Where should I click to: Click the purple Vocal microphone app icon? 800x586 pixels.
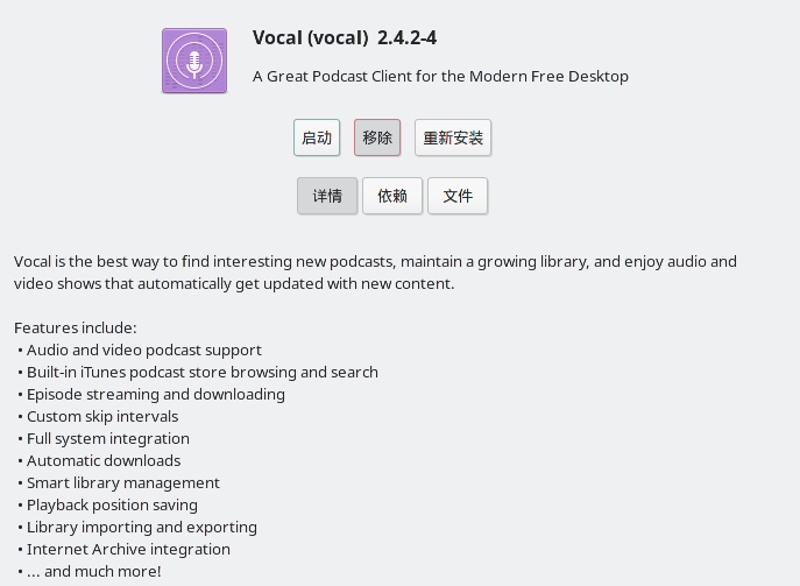(x=194, y=61)
